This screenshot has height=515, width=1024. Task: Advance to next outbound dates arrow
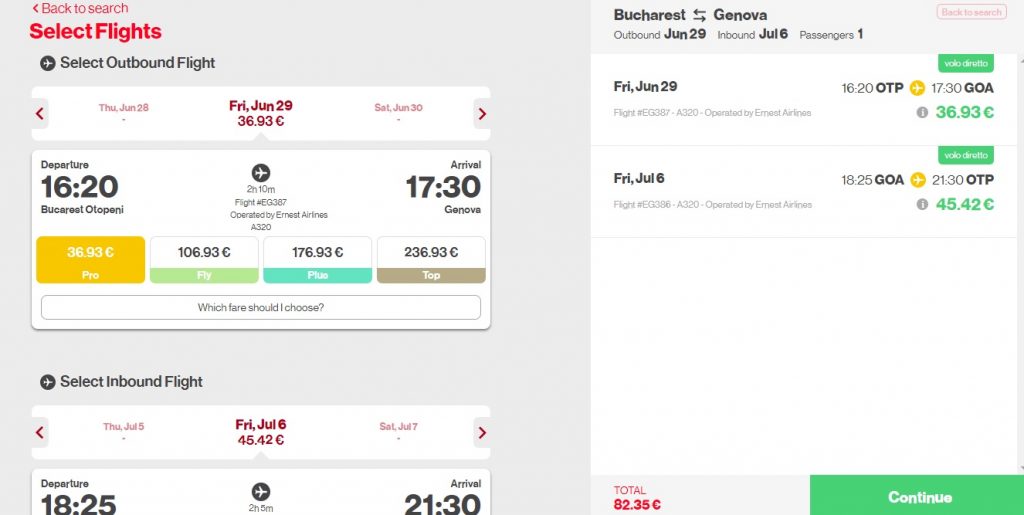(482, 114)
